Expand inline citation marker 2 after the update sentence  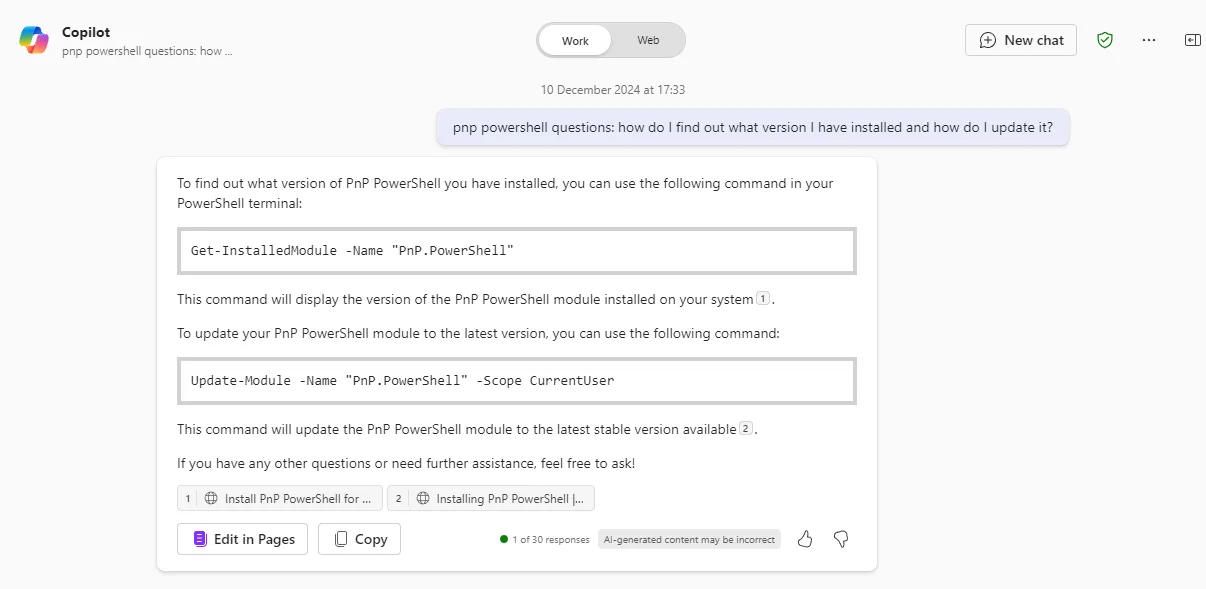[745, 428]
